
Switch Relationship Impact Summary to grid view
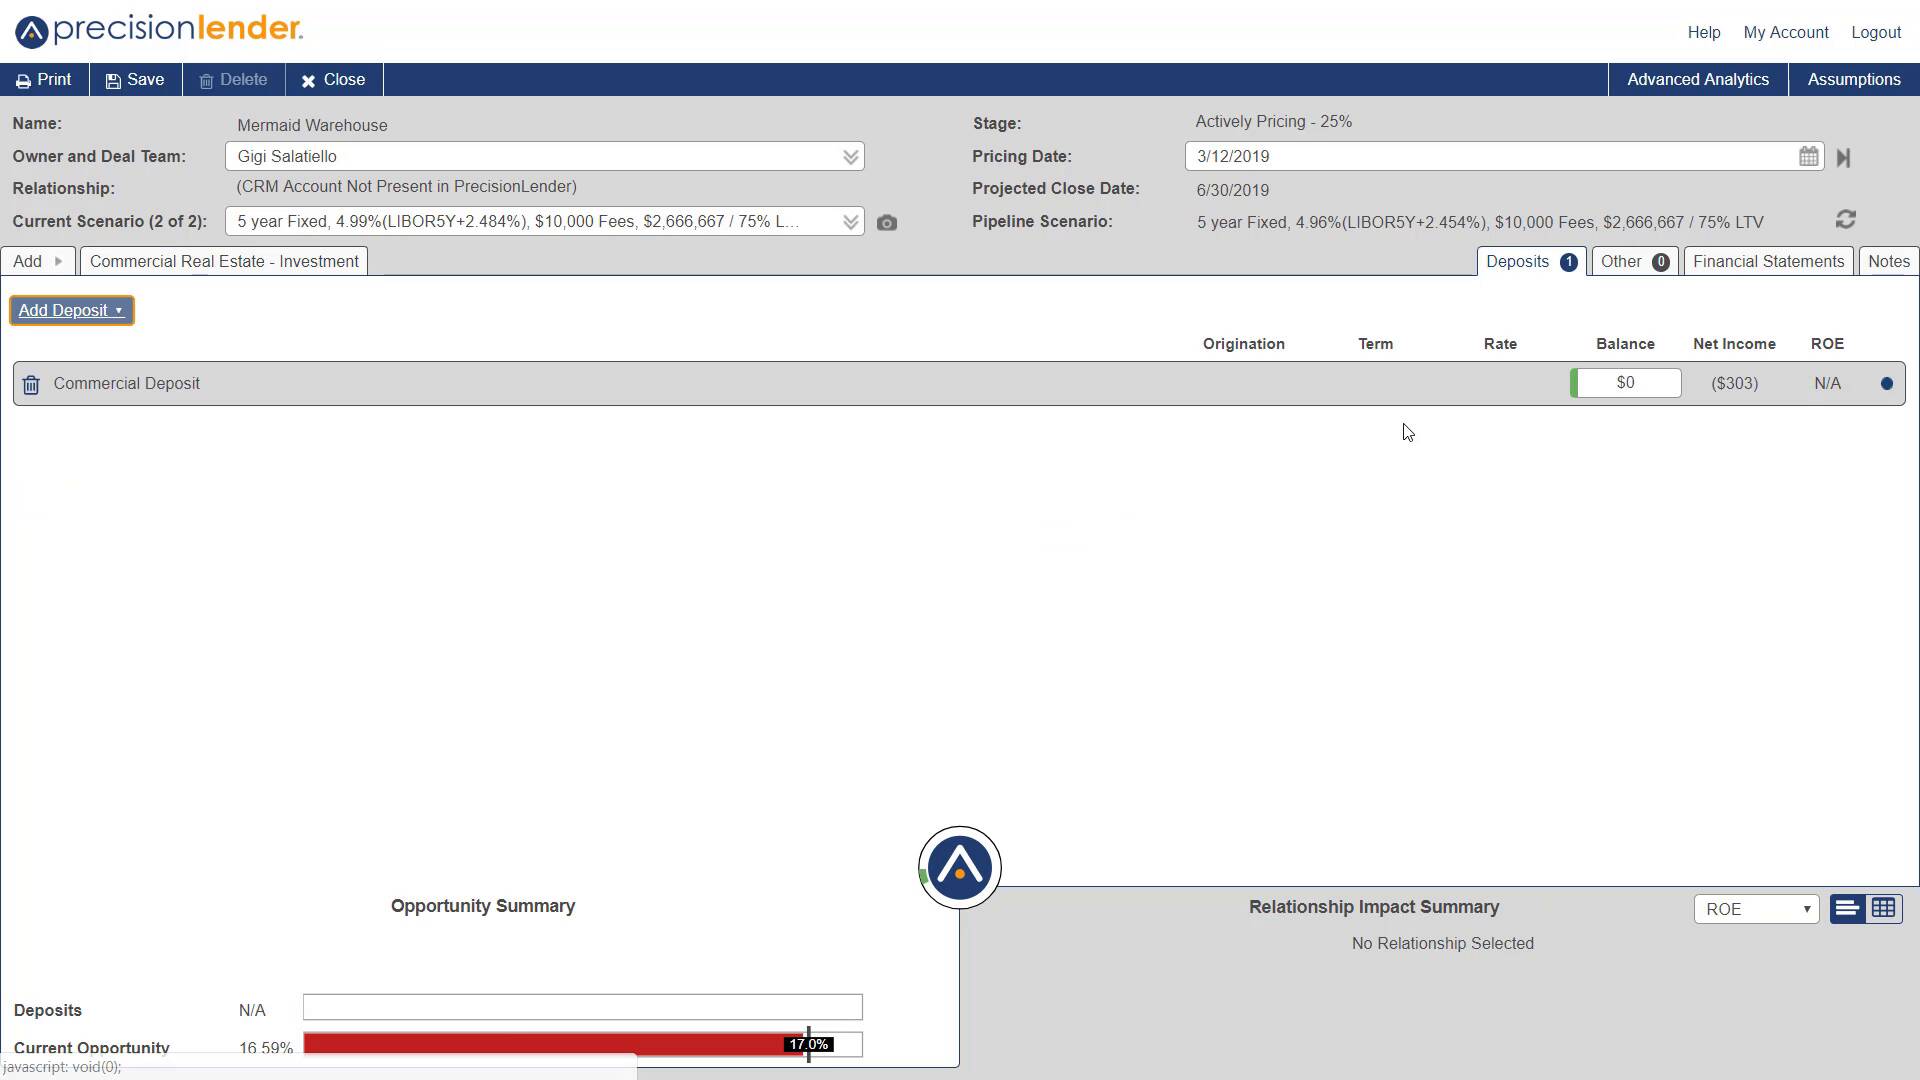1884,908
